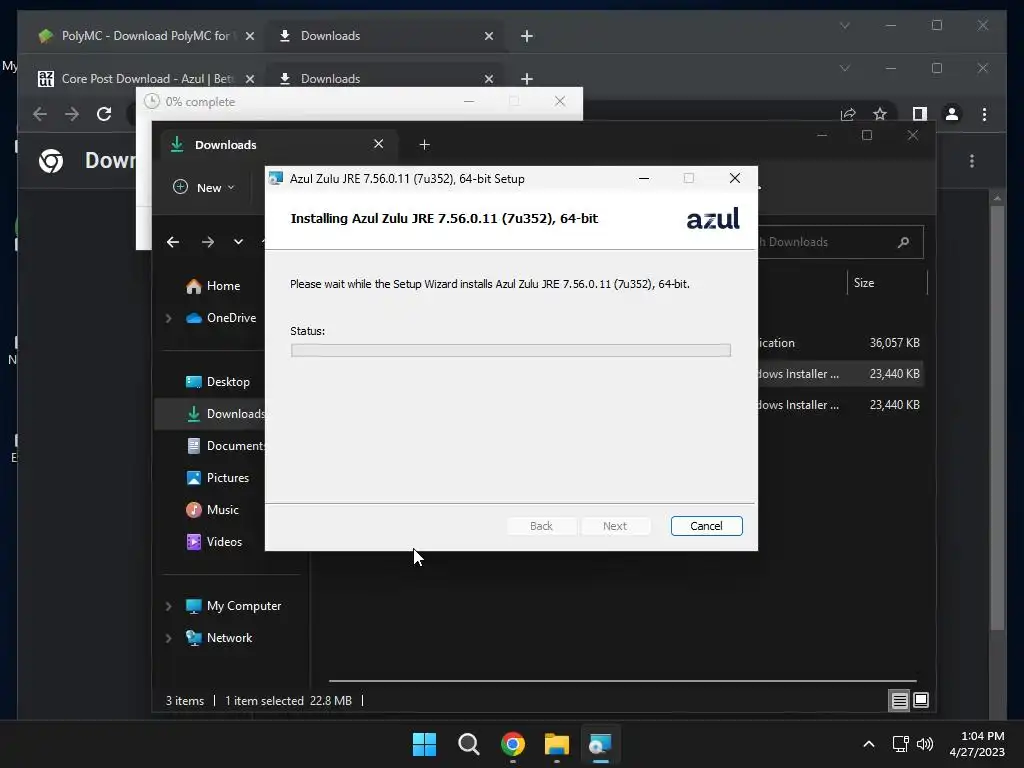Go forward in File Explorer navigation
The width and height of the screenshot is (1024, 768).
[x=208, y=242]
